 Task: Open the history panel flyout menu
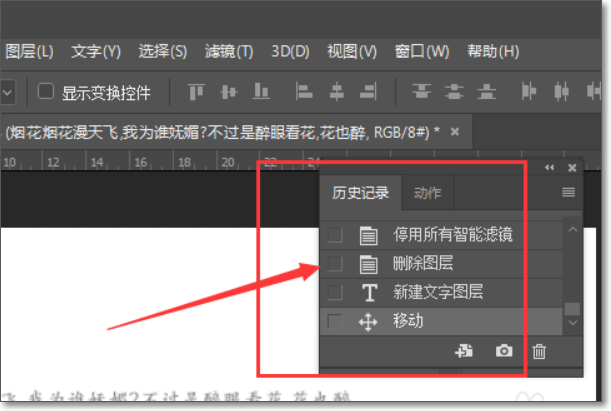point(569,192)
